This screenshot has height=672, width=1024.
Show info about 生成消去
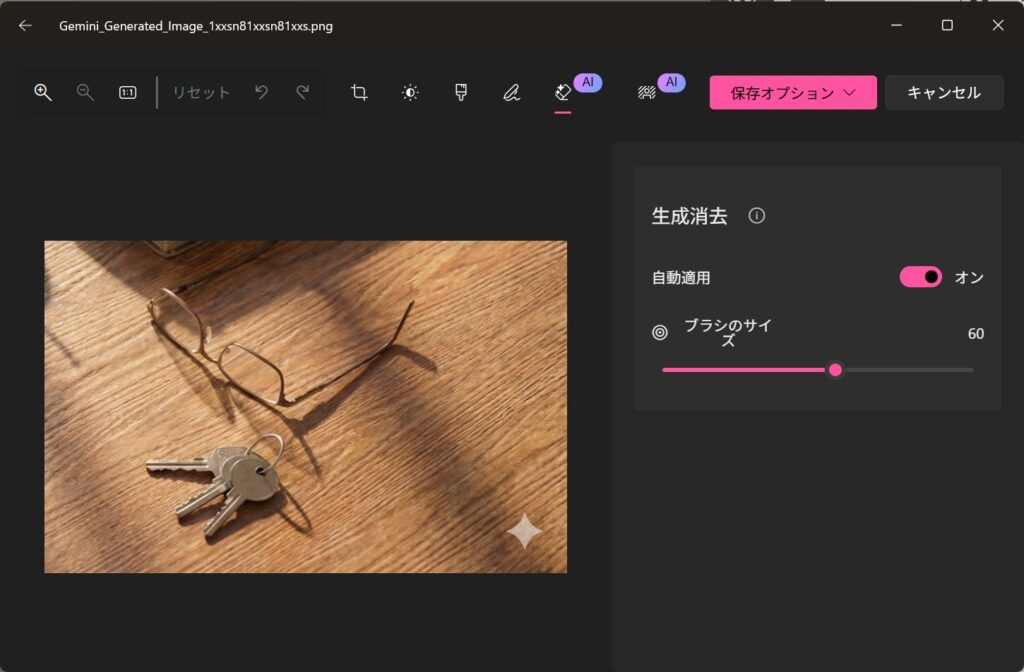click(757, 216)
